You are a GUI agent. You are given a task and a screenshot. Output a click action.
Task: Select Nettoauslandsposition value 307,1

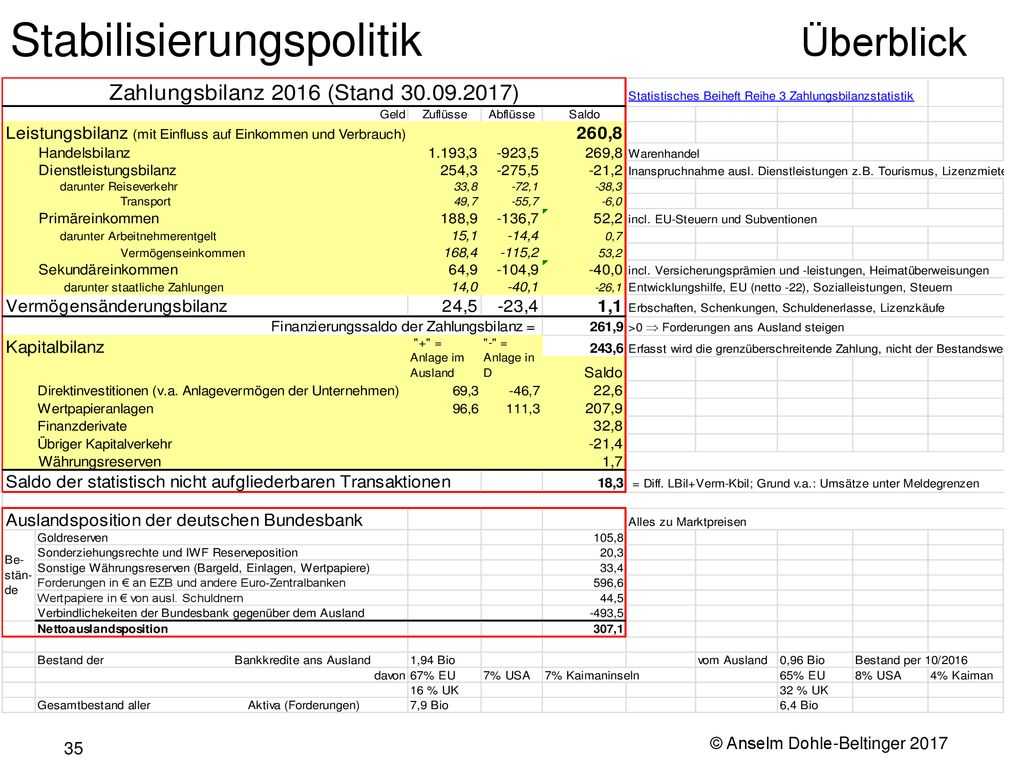coord(608,629)
